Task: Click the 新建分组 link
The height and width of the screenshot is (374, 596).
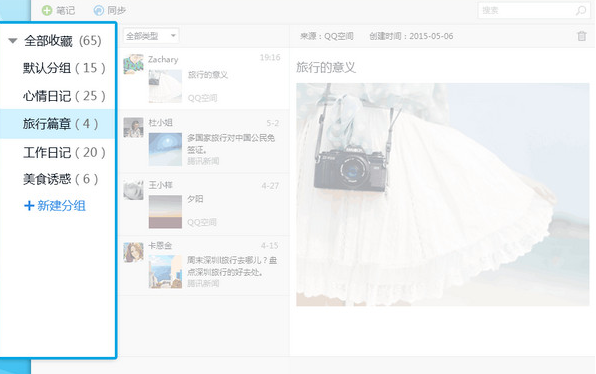Action: coord(55,206)
